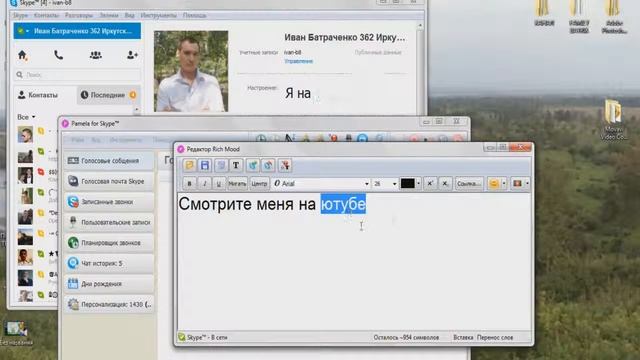Screen dimensions: 640x360
Task: Click the Skype contact search field
Action: [x=78, y=75]
